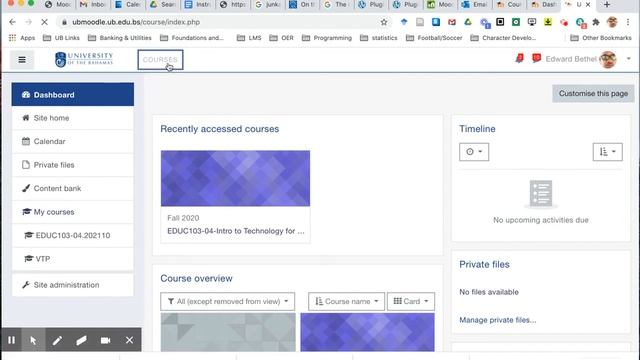Switch to the Inbox Gmail tab
The height and width of the screenshot is (360, 640).
[93, 5]
